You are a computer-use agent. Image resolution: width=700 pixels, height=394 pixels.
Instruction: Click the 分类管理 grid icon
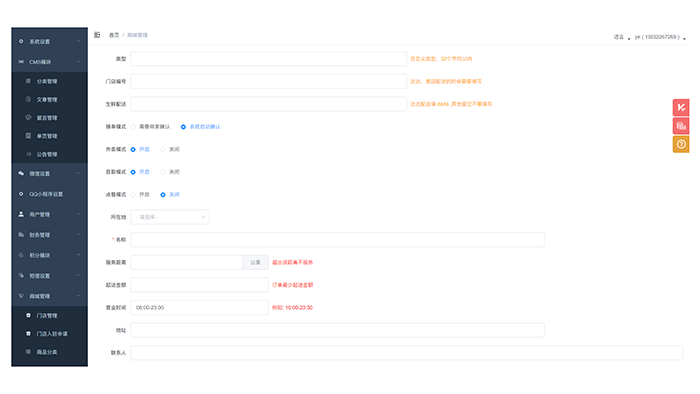[x=28, y=81]
